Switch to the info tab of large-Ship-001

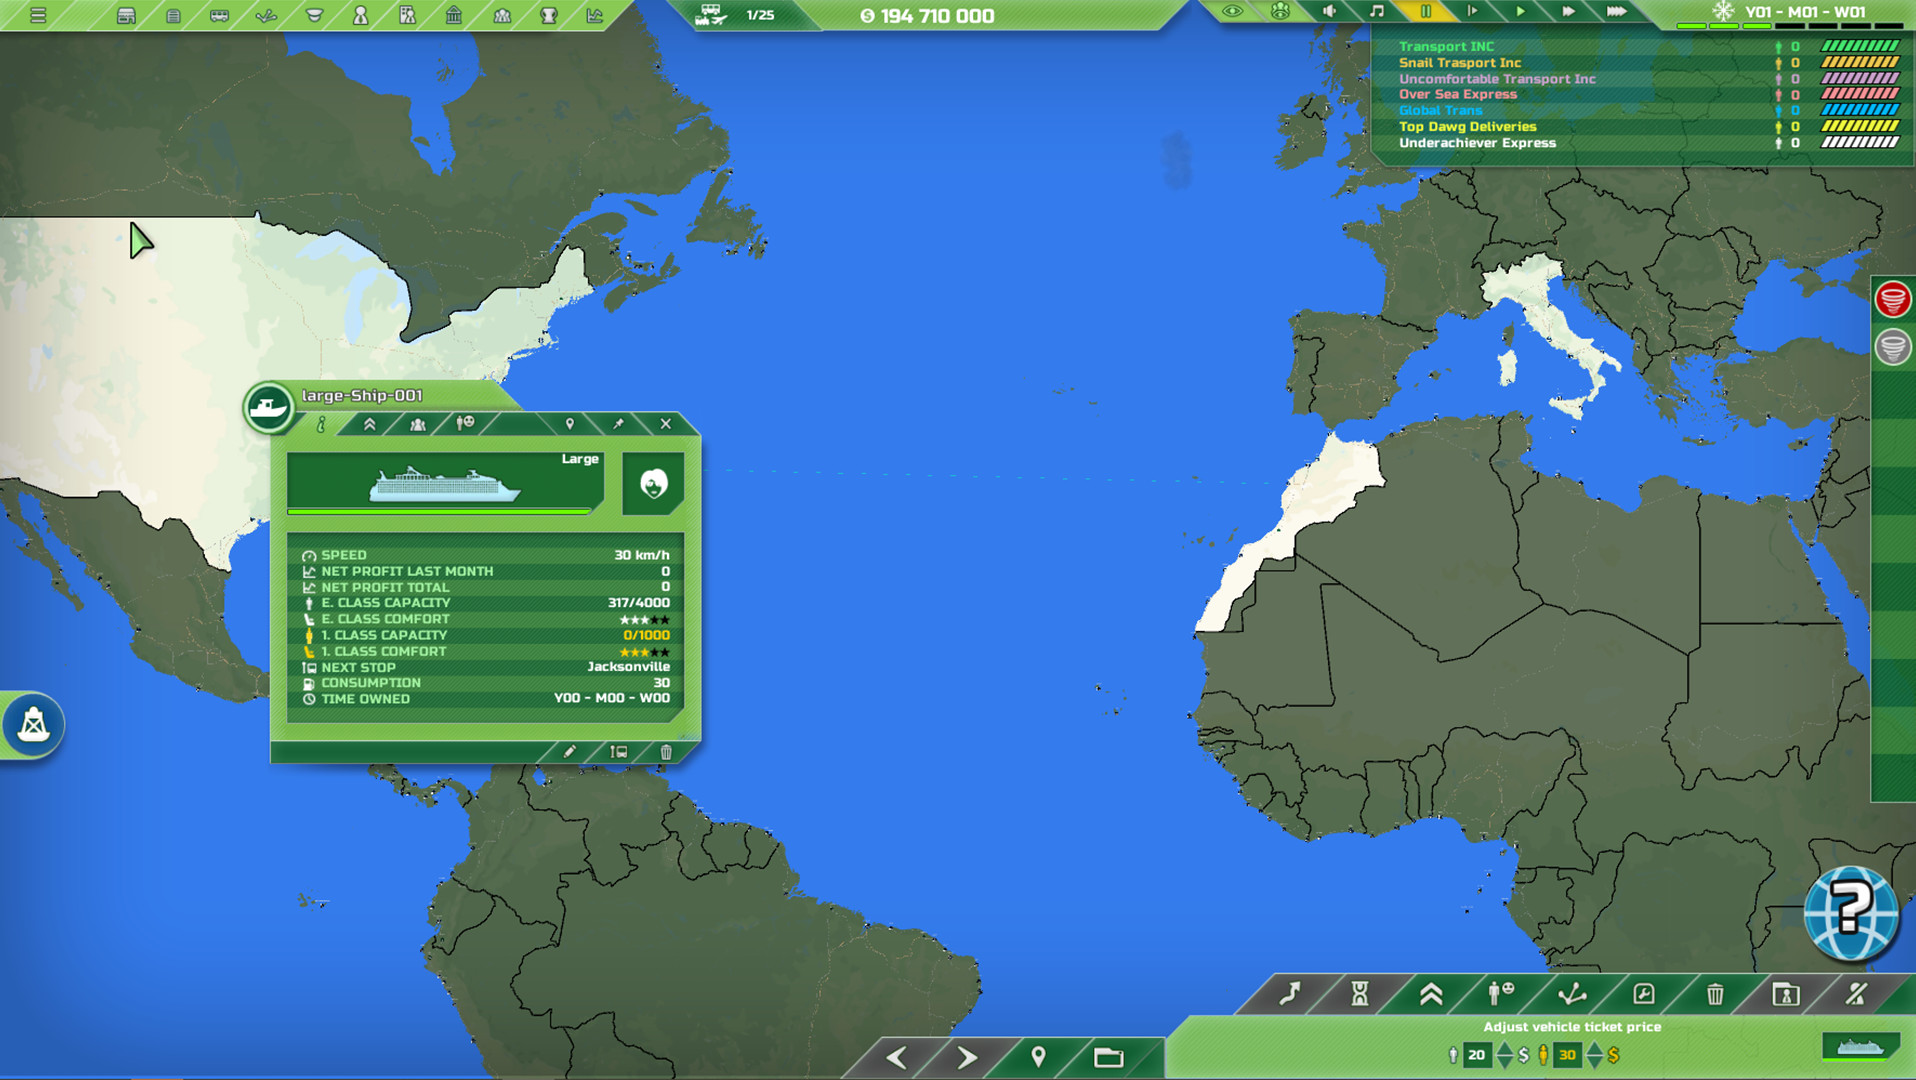(x=320, y=423)
